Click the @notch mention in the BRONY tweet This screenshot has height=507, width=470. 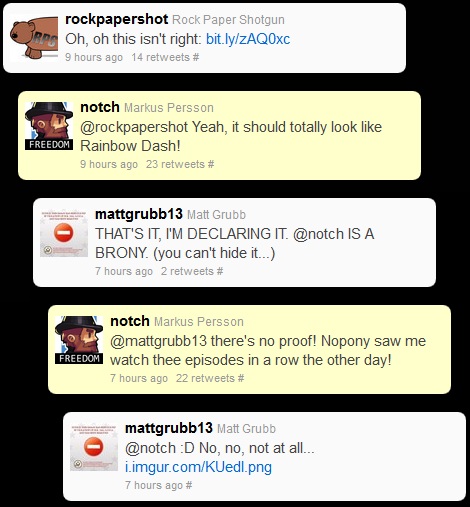318,234
